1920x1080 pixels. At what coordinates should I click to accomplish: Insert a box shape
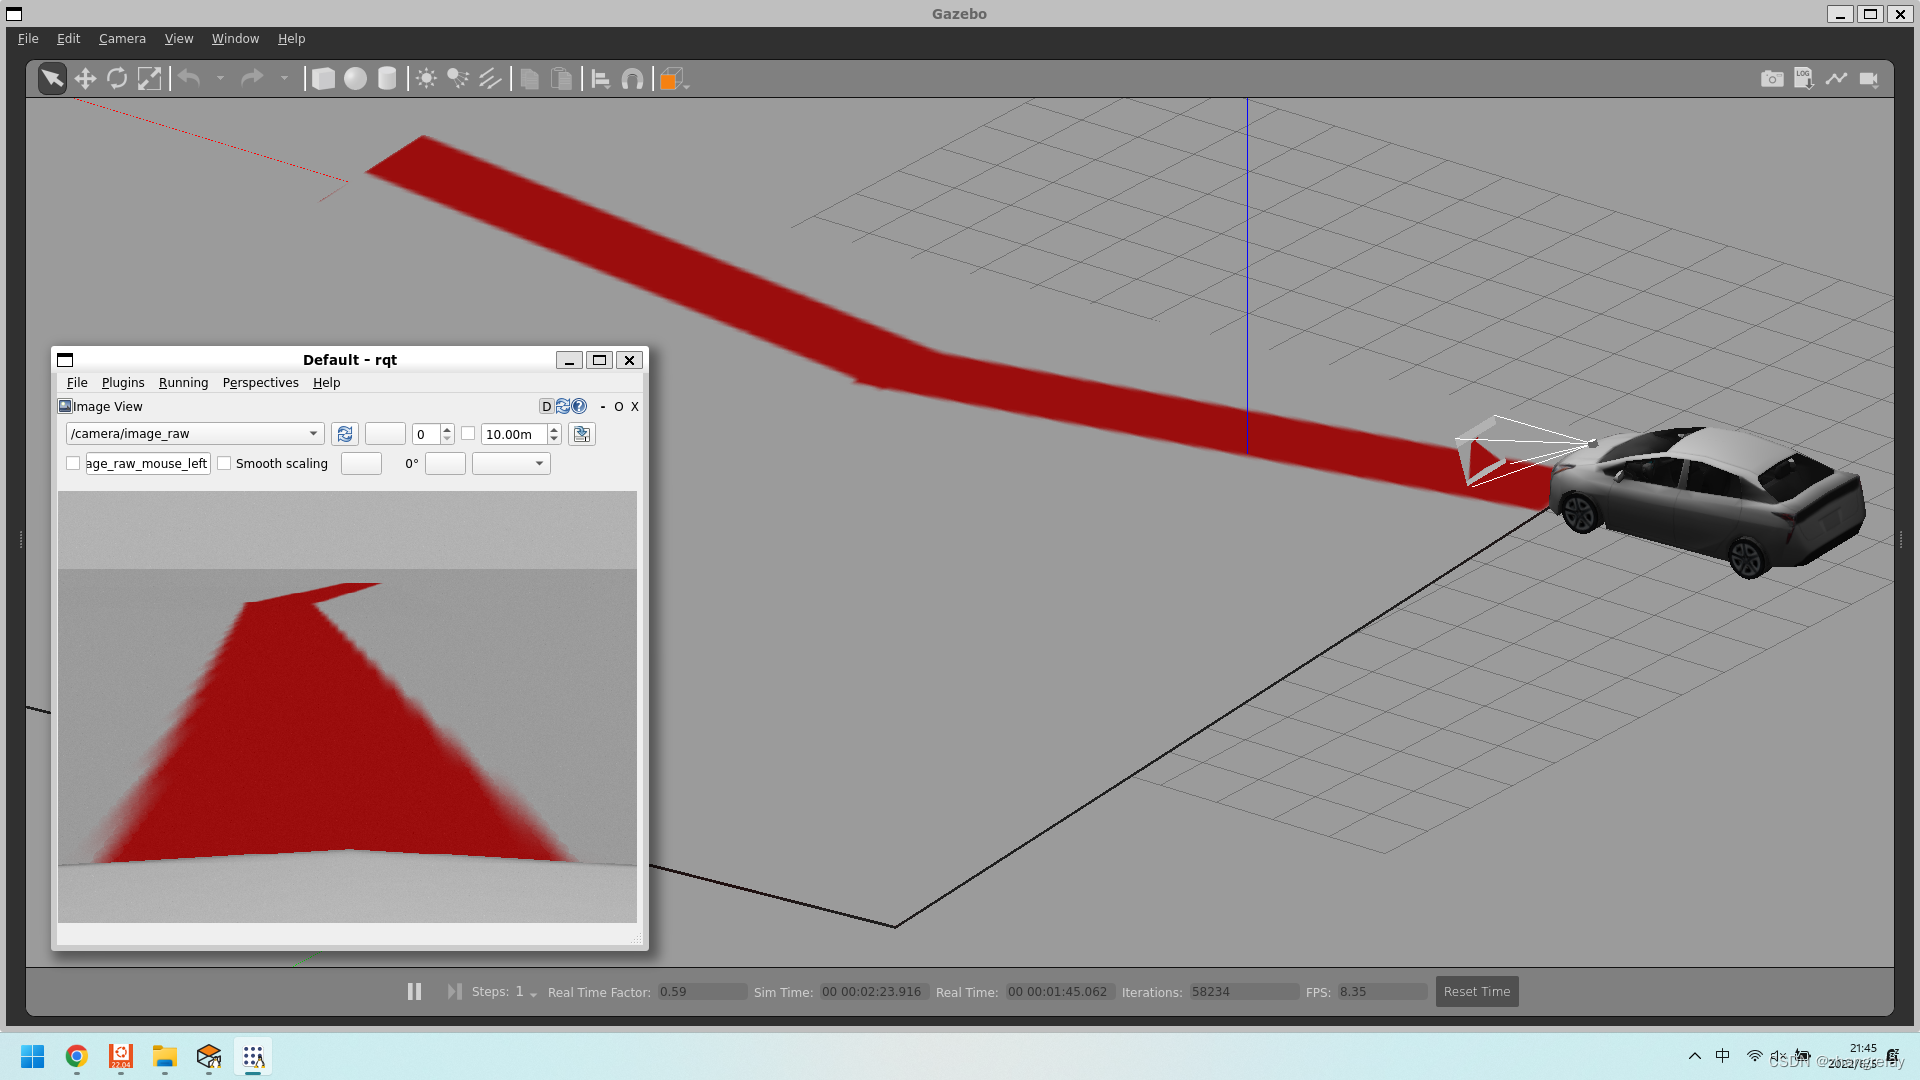tap(323, 79)
